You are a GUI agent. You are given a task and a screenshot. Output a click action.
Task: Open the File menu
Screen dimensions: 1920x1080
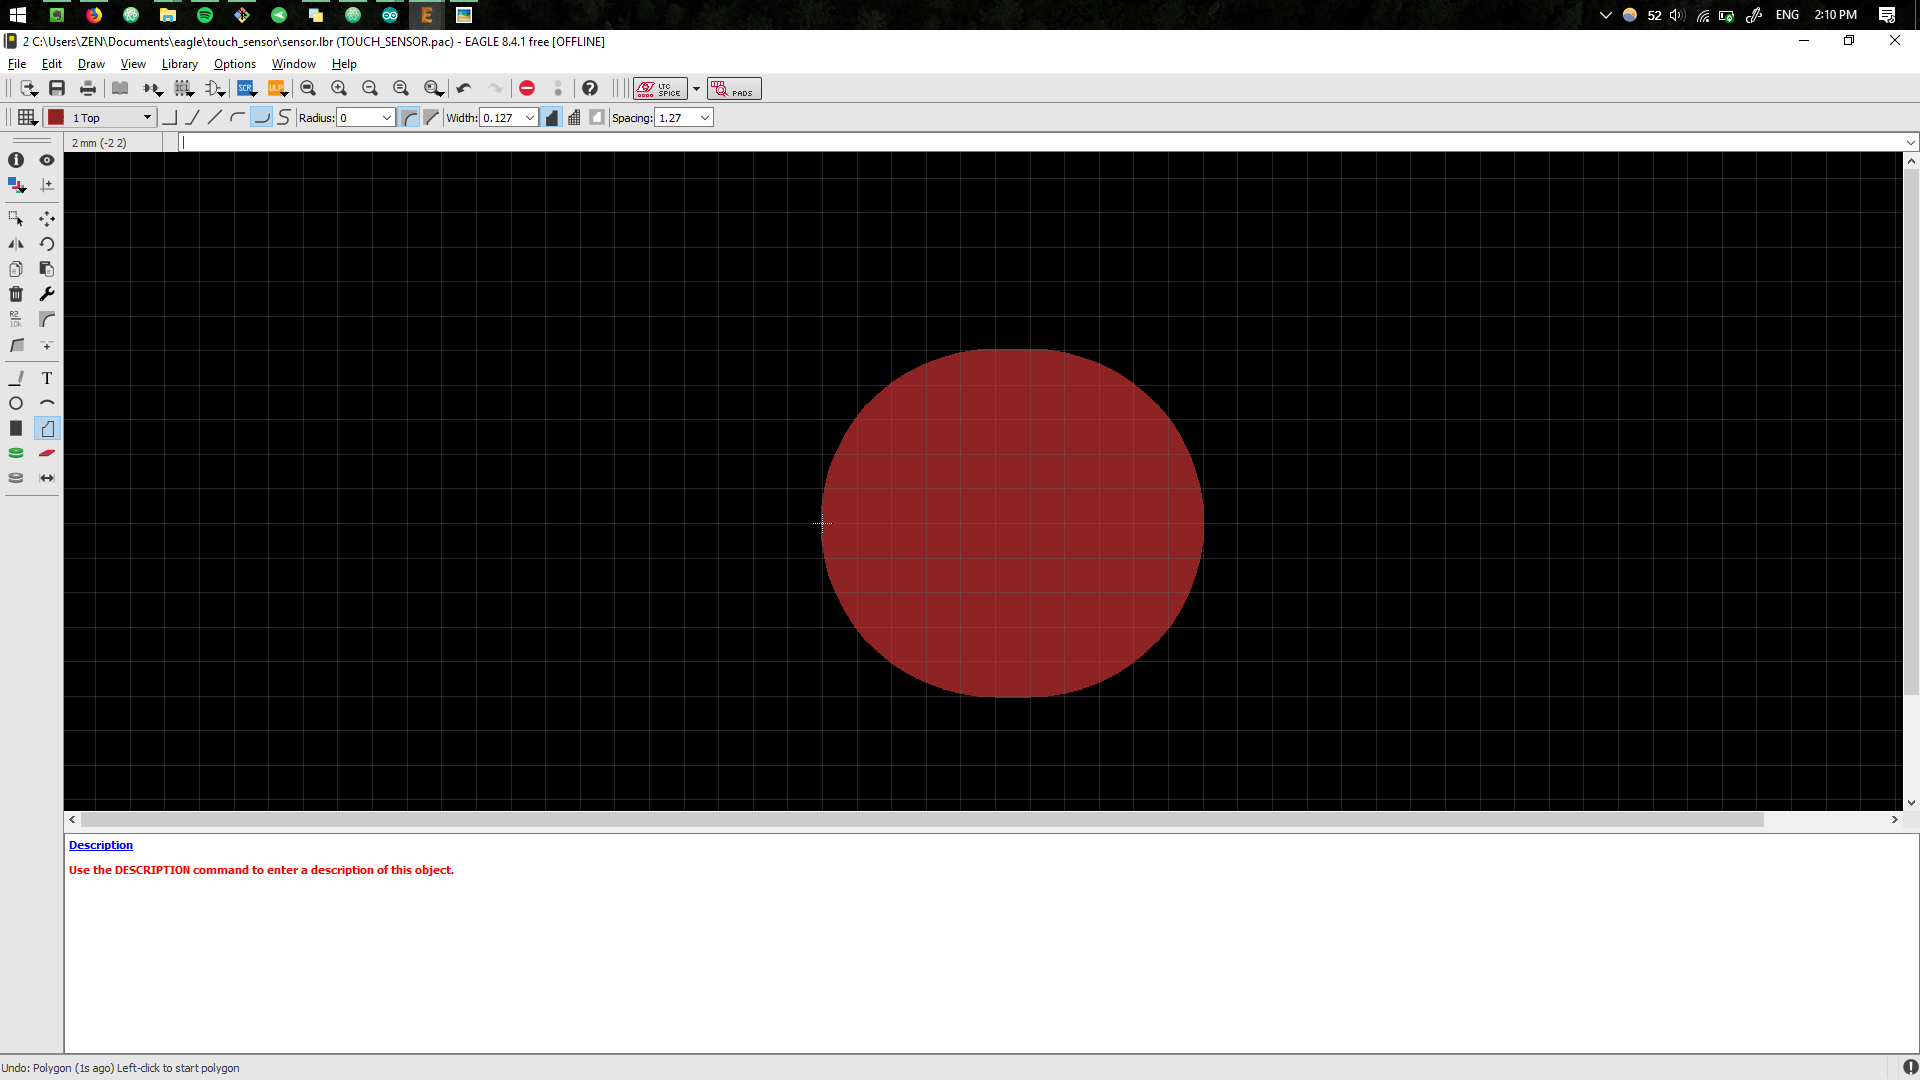click(17, 64)
